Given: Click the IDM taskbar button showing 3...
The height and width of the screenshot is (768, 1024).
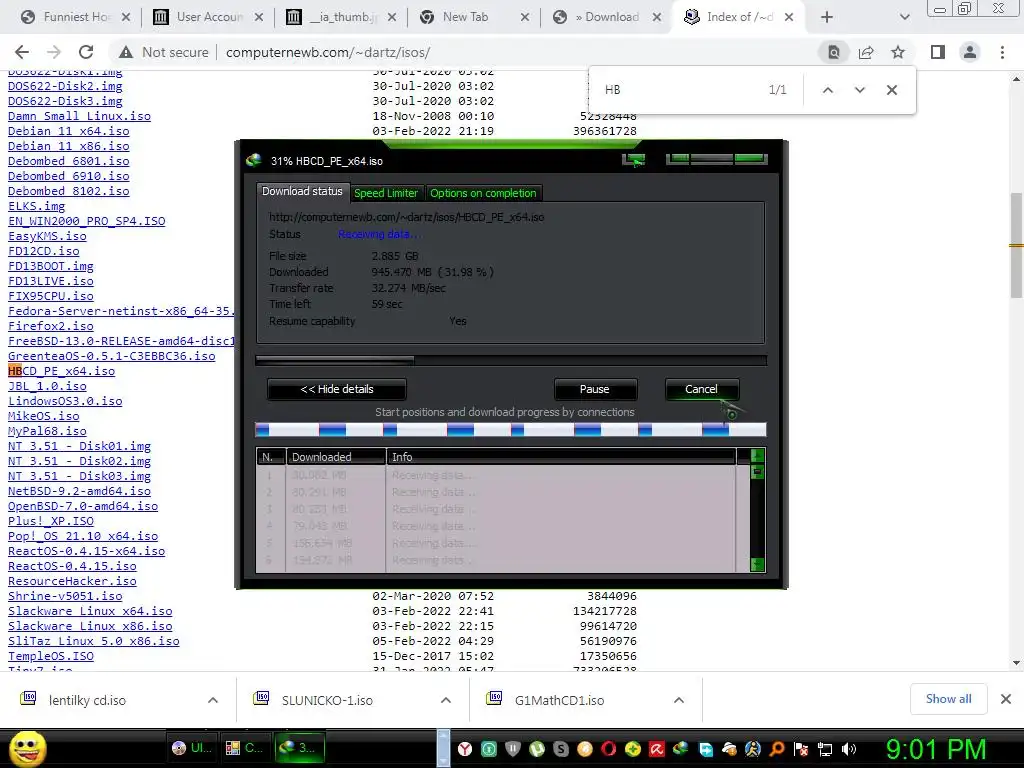Looking at the screenshot, I should coord(301,748).
